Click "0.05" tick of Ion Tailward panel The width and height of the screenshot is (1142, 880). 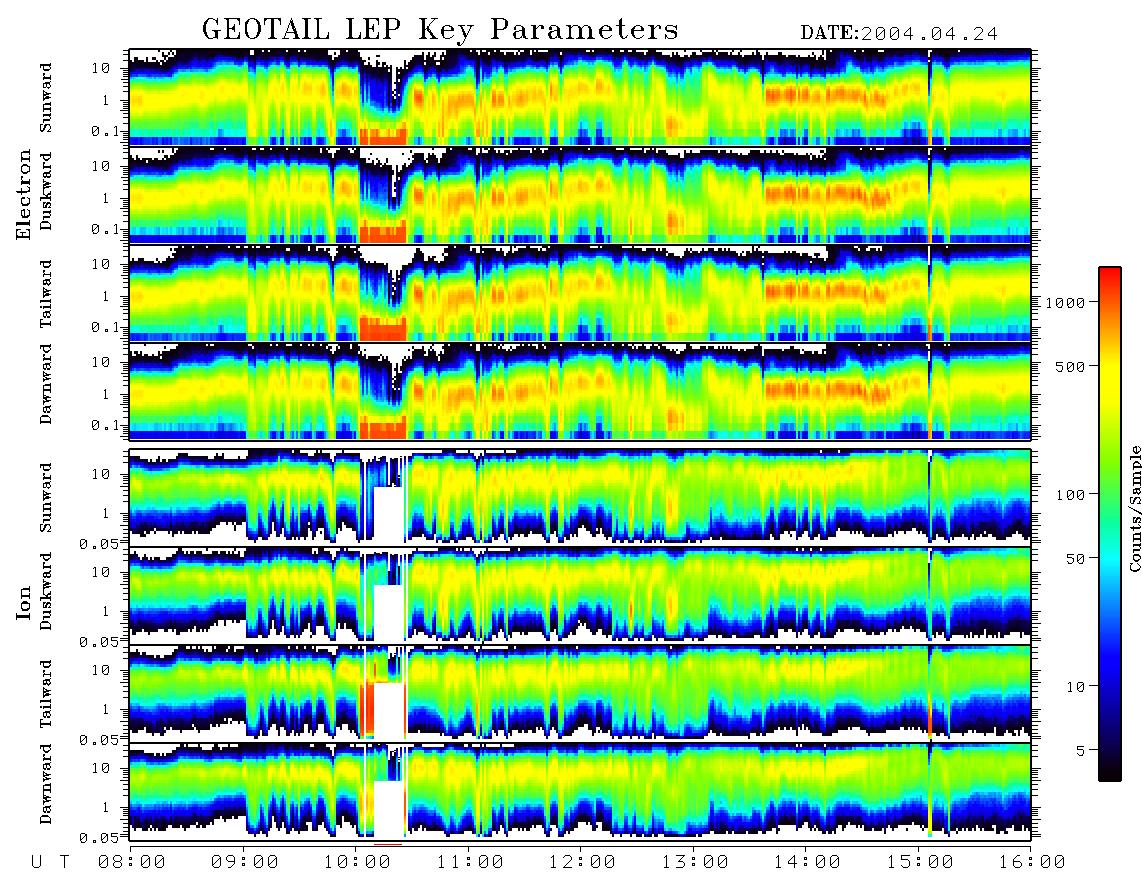pos(99,740)
